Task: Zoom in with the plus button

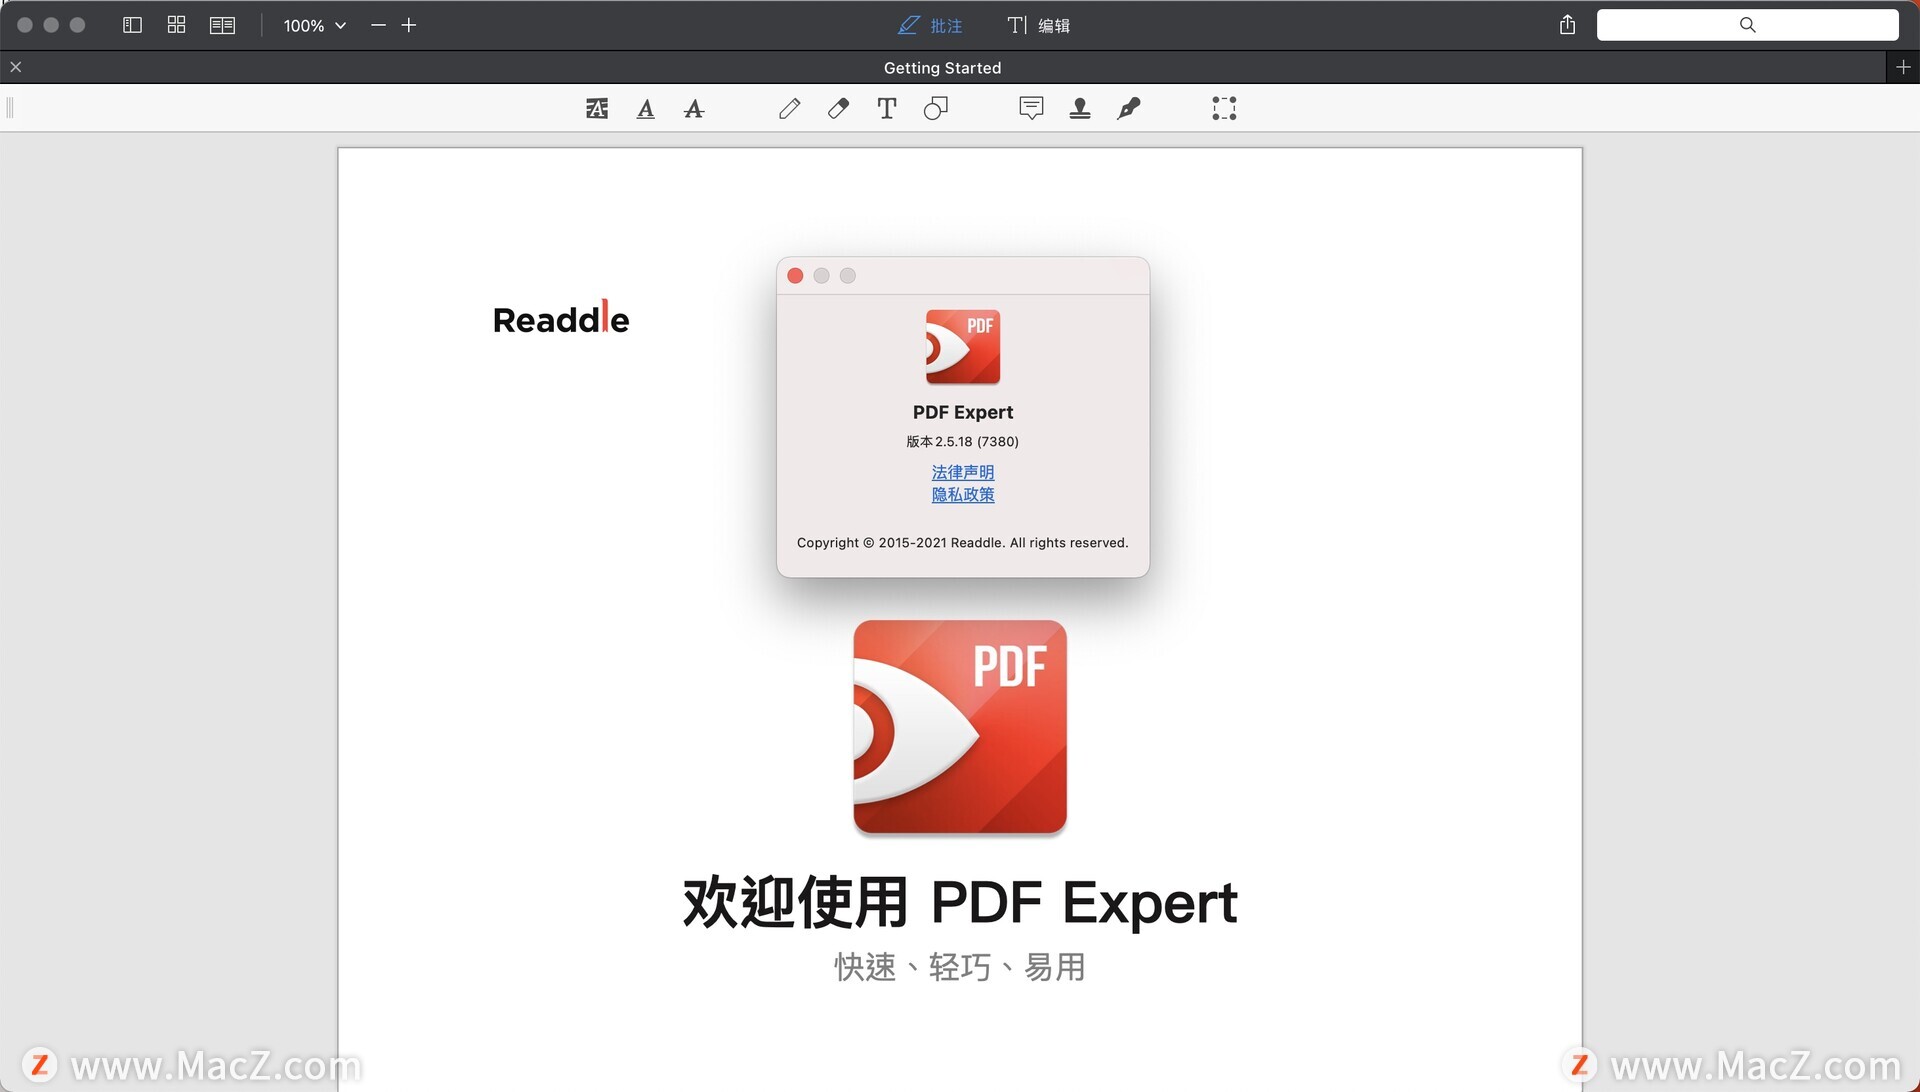Action: [x=409, y=25]
